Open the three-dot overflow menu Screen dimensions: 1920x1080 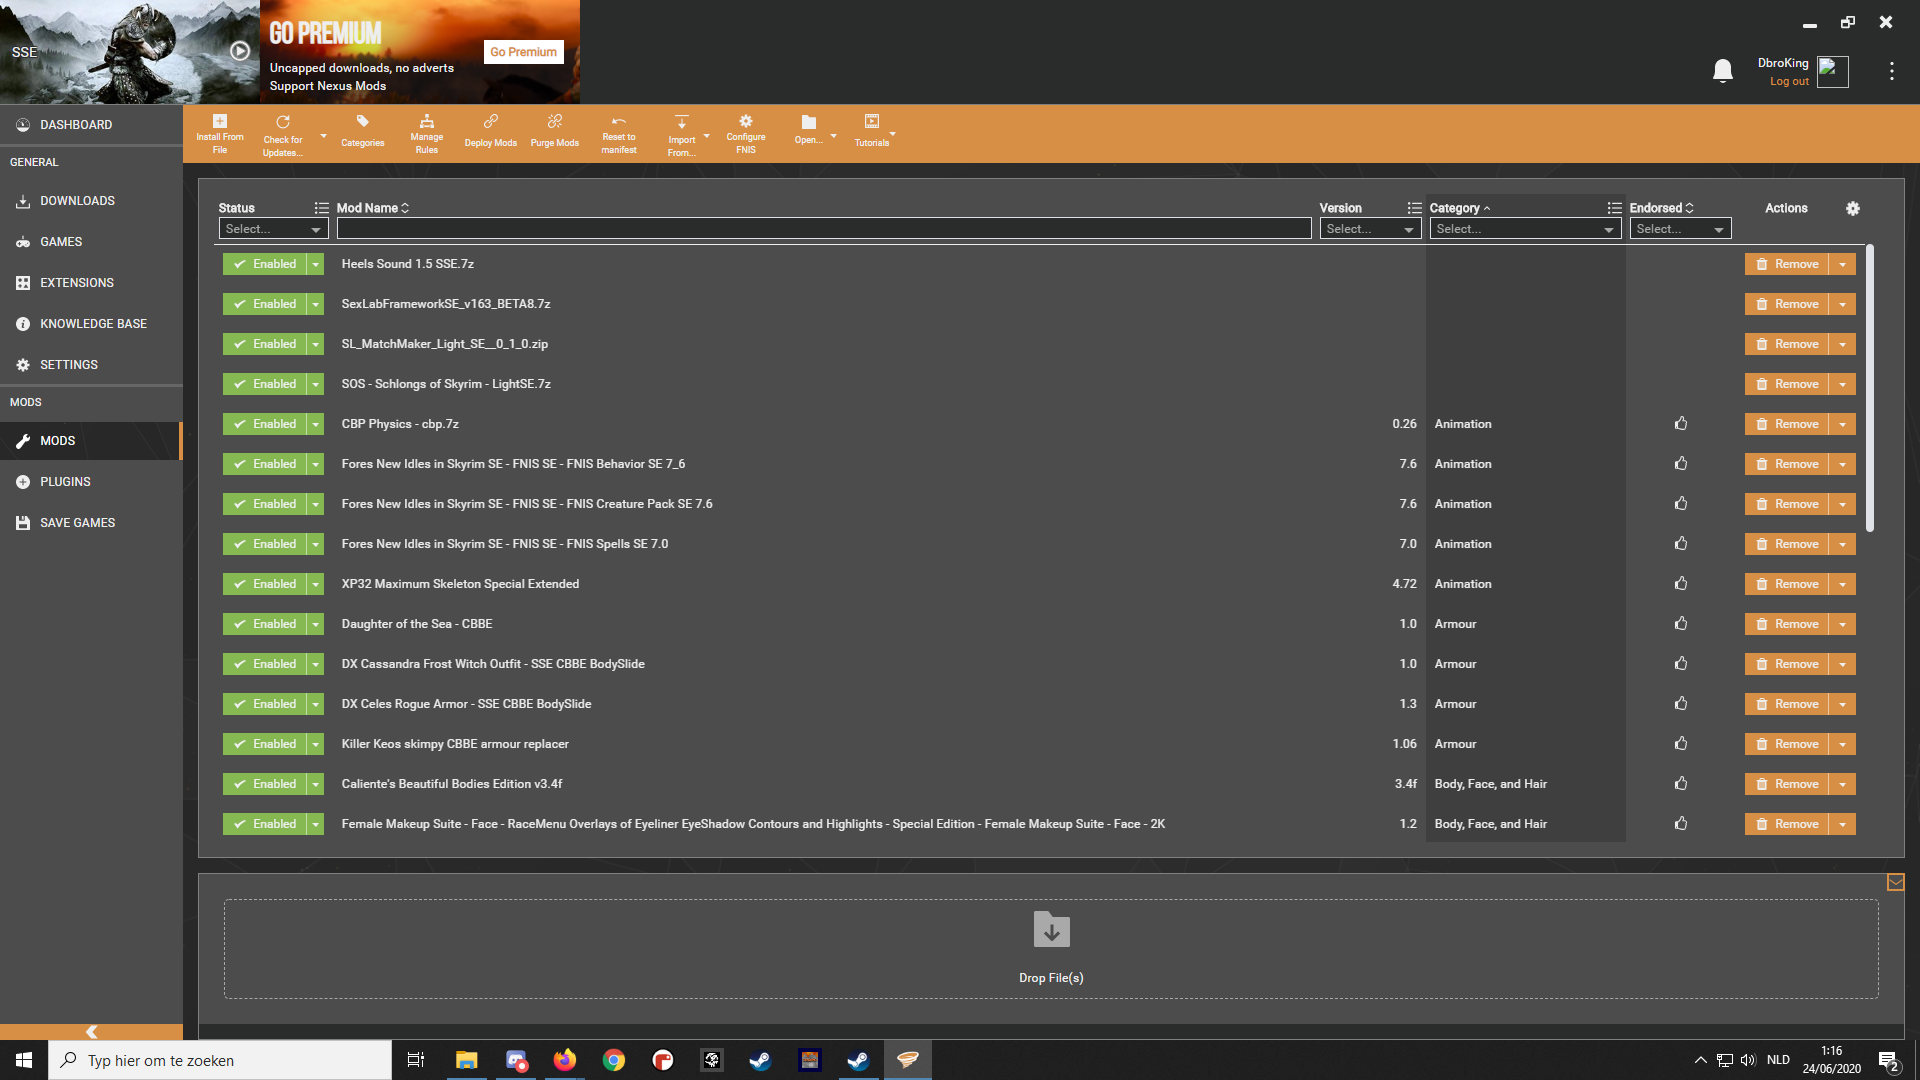1891,71
